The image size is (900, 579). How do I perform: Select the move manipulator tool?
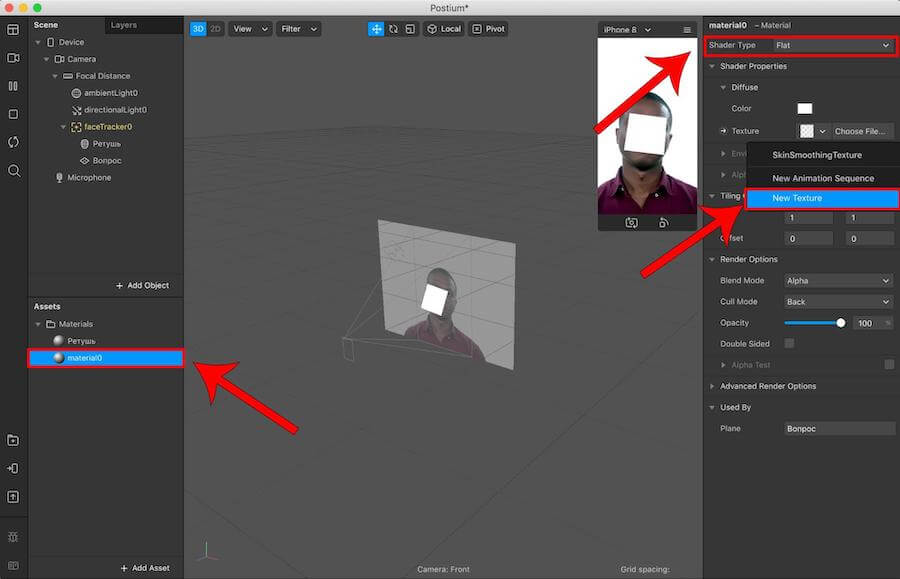point(377,29)
